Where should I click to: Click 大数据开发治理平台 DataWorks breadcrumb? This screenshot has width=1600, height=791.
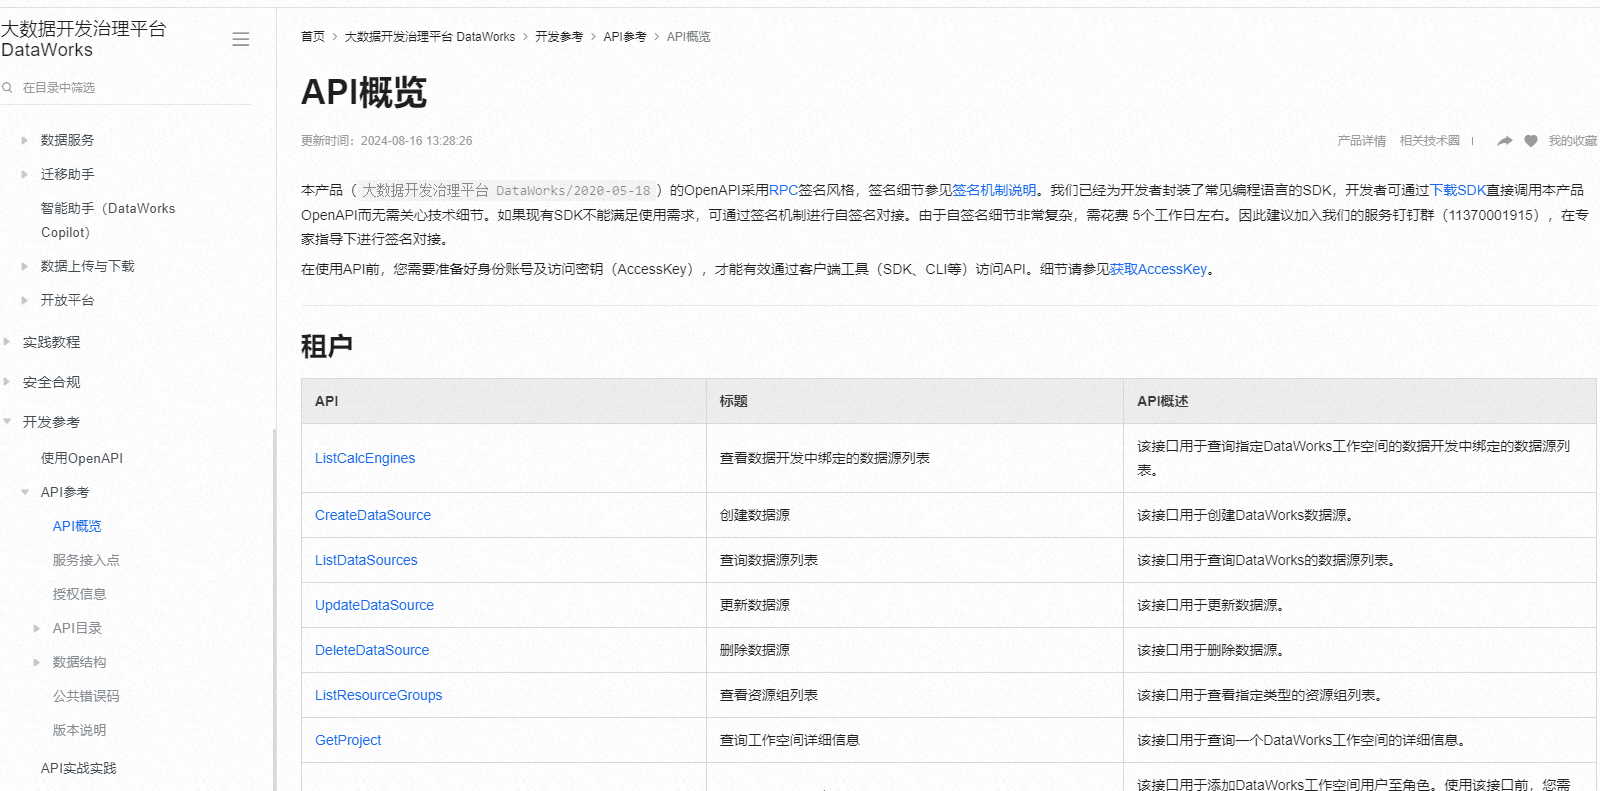point(430,37)
